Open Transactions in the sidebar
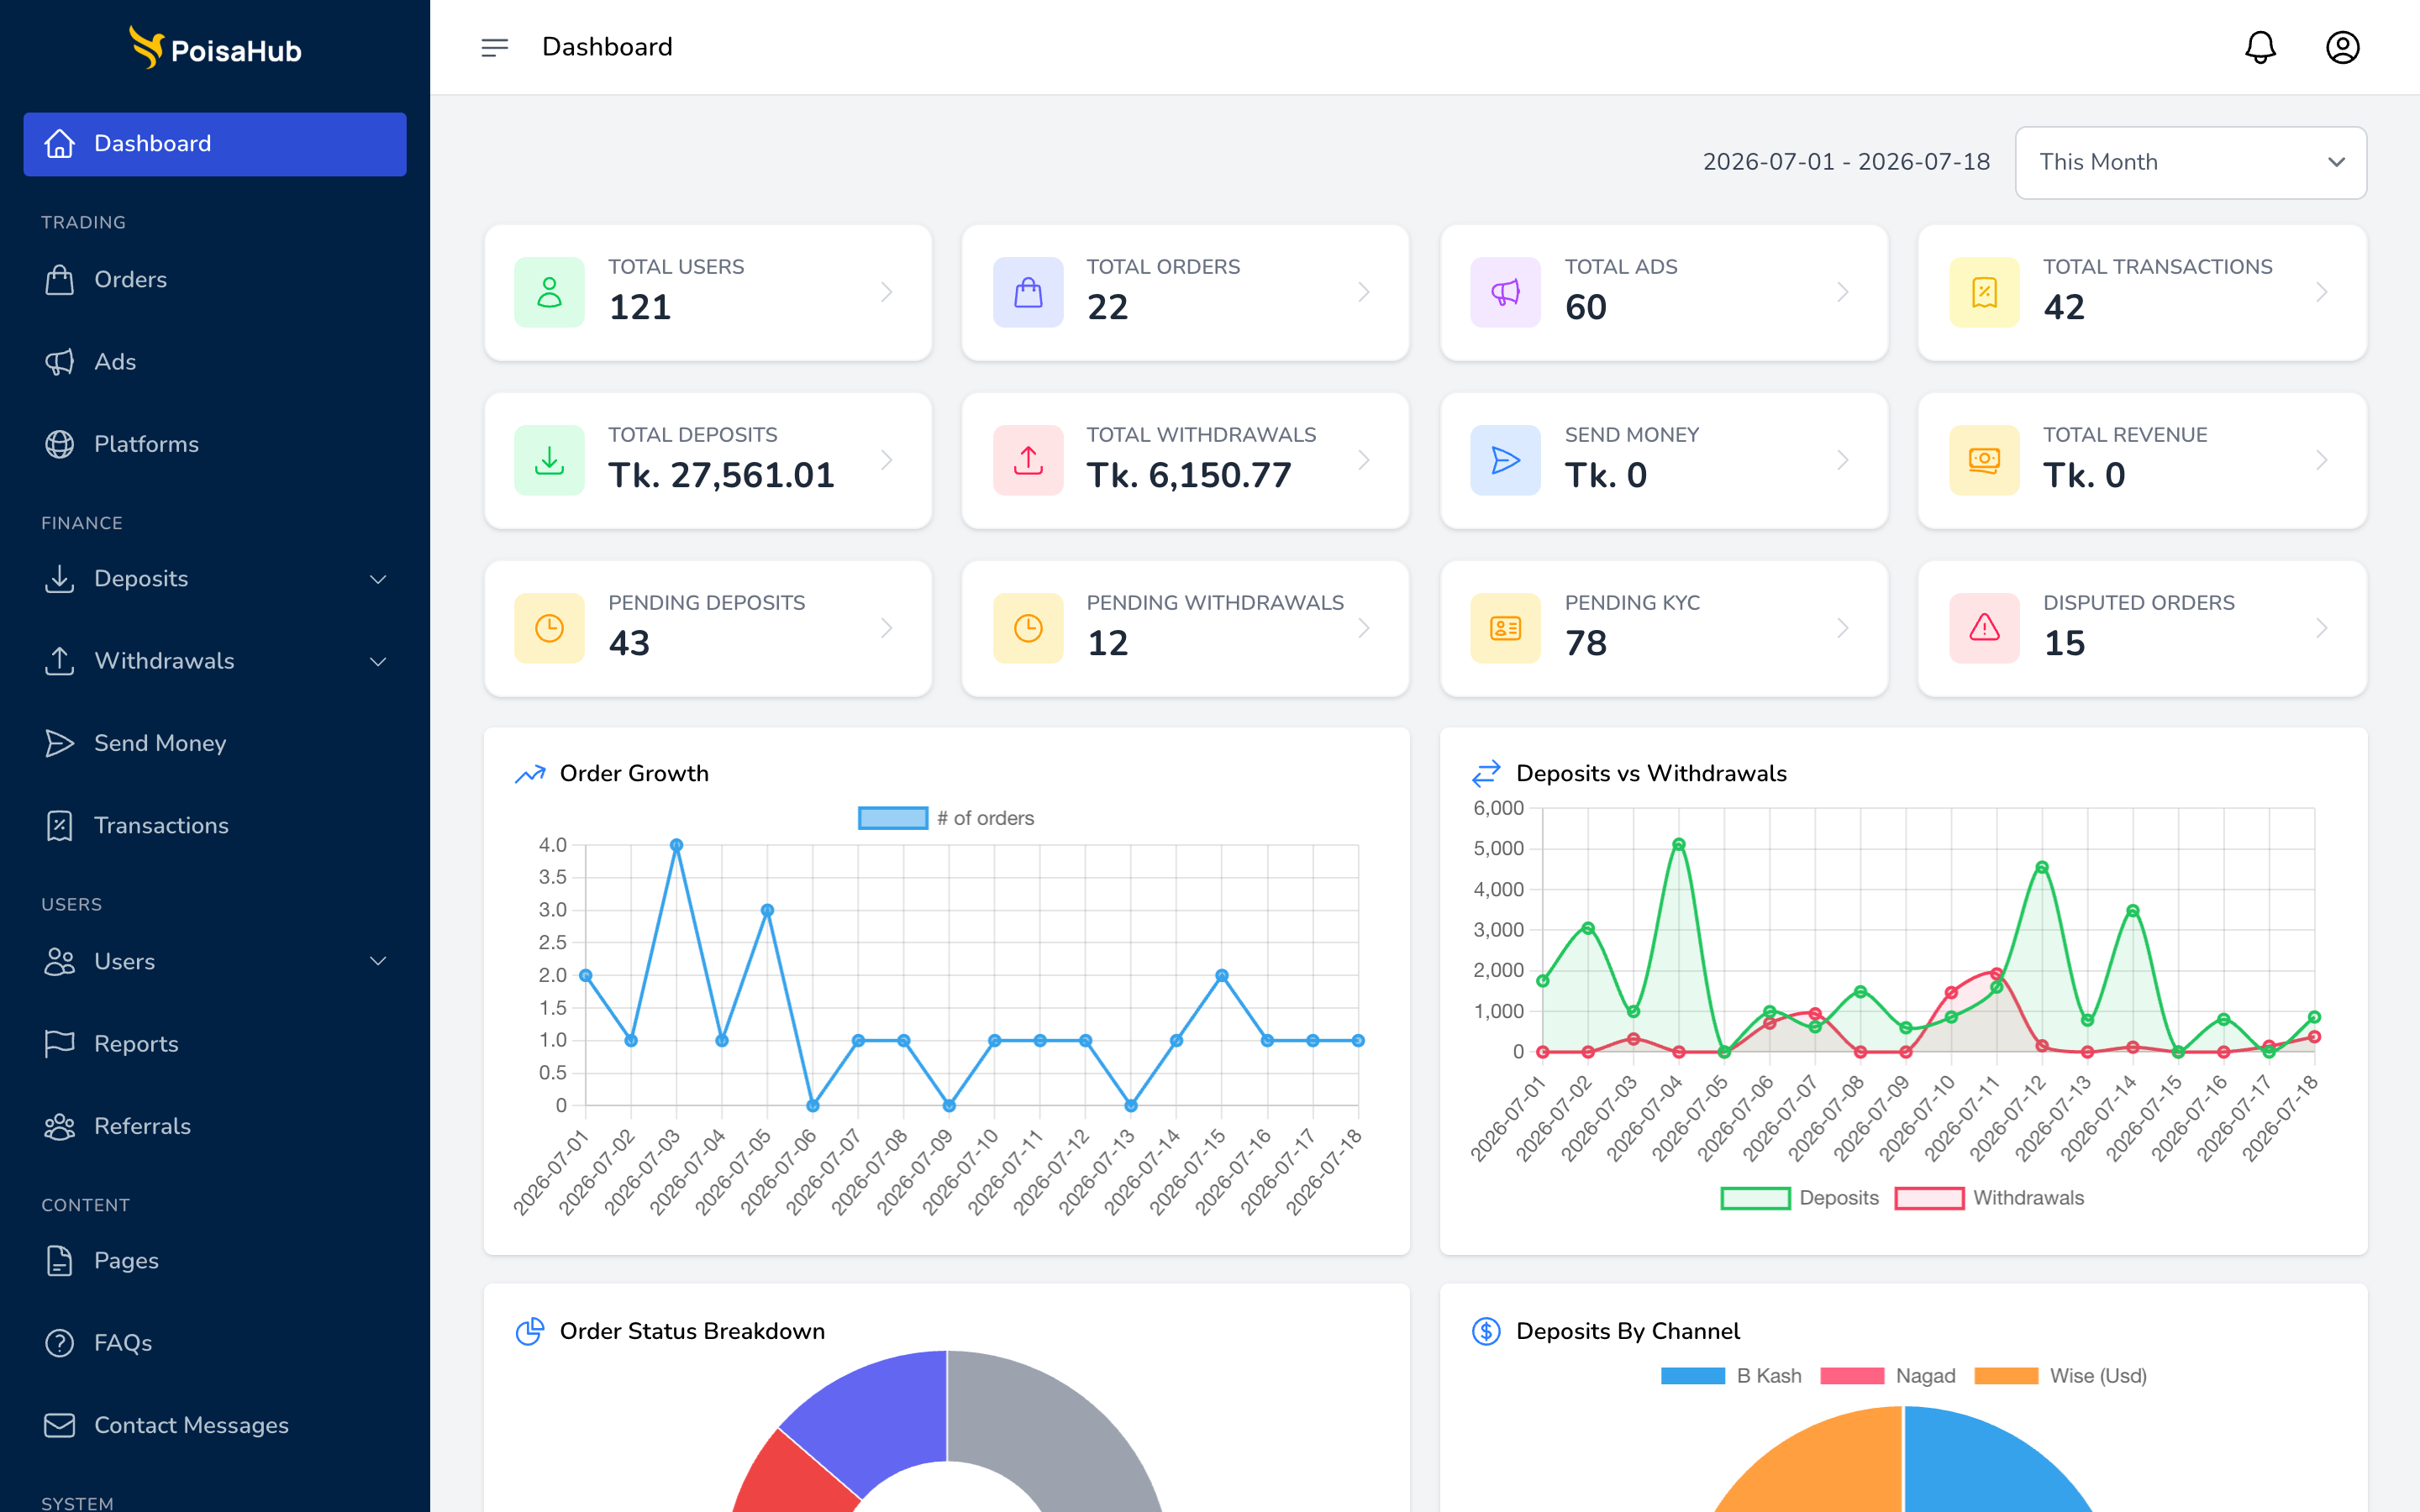The height and width of the screenshot is (1512, 2420). [x=215, y=826]
